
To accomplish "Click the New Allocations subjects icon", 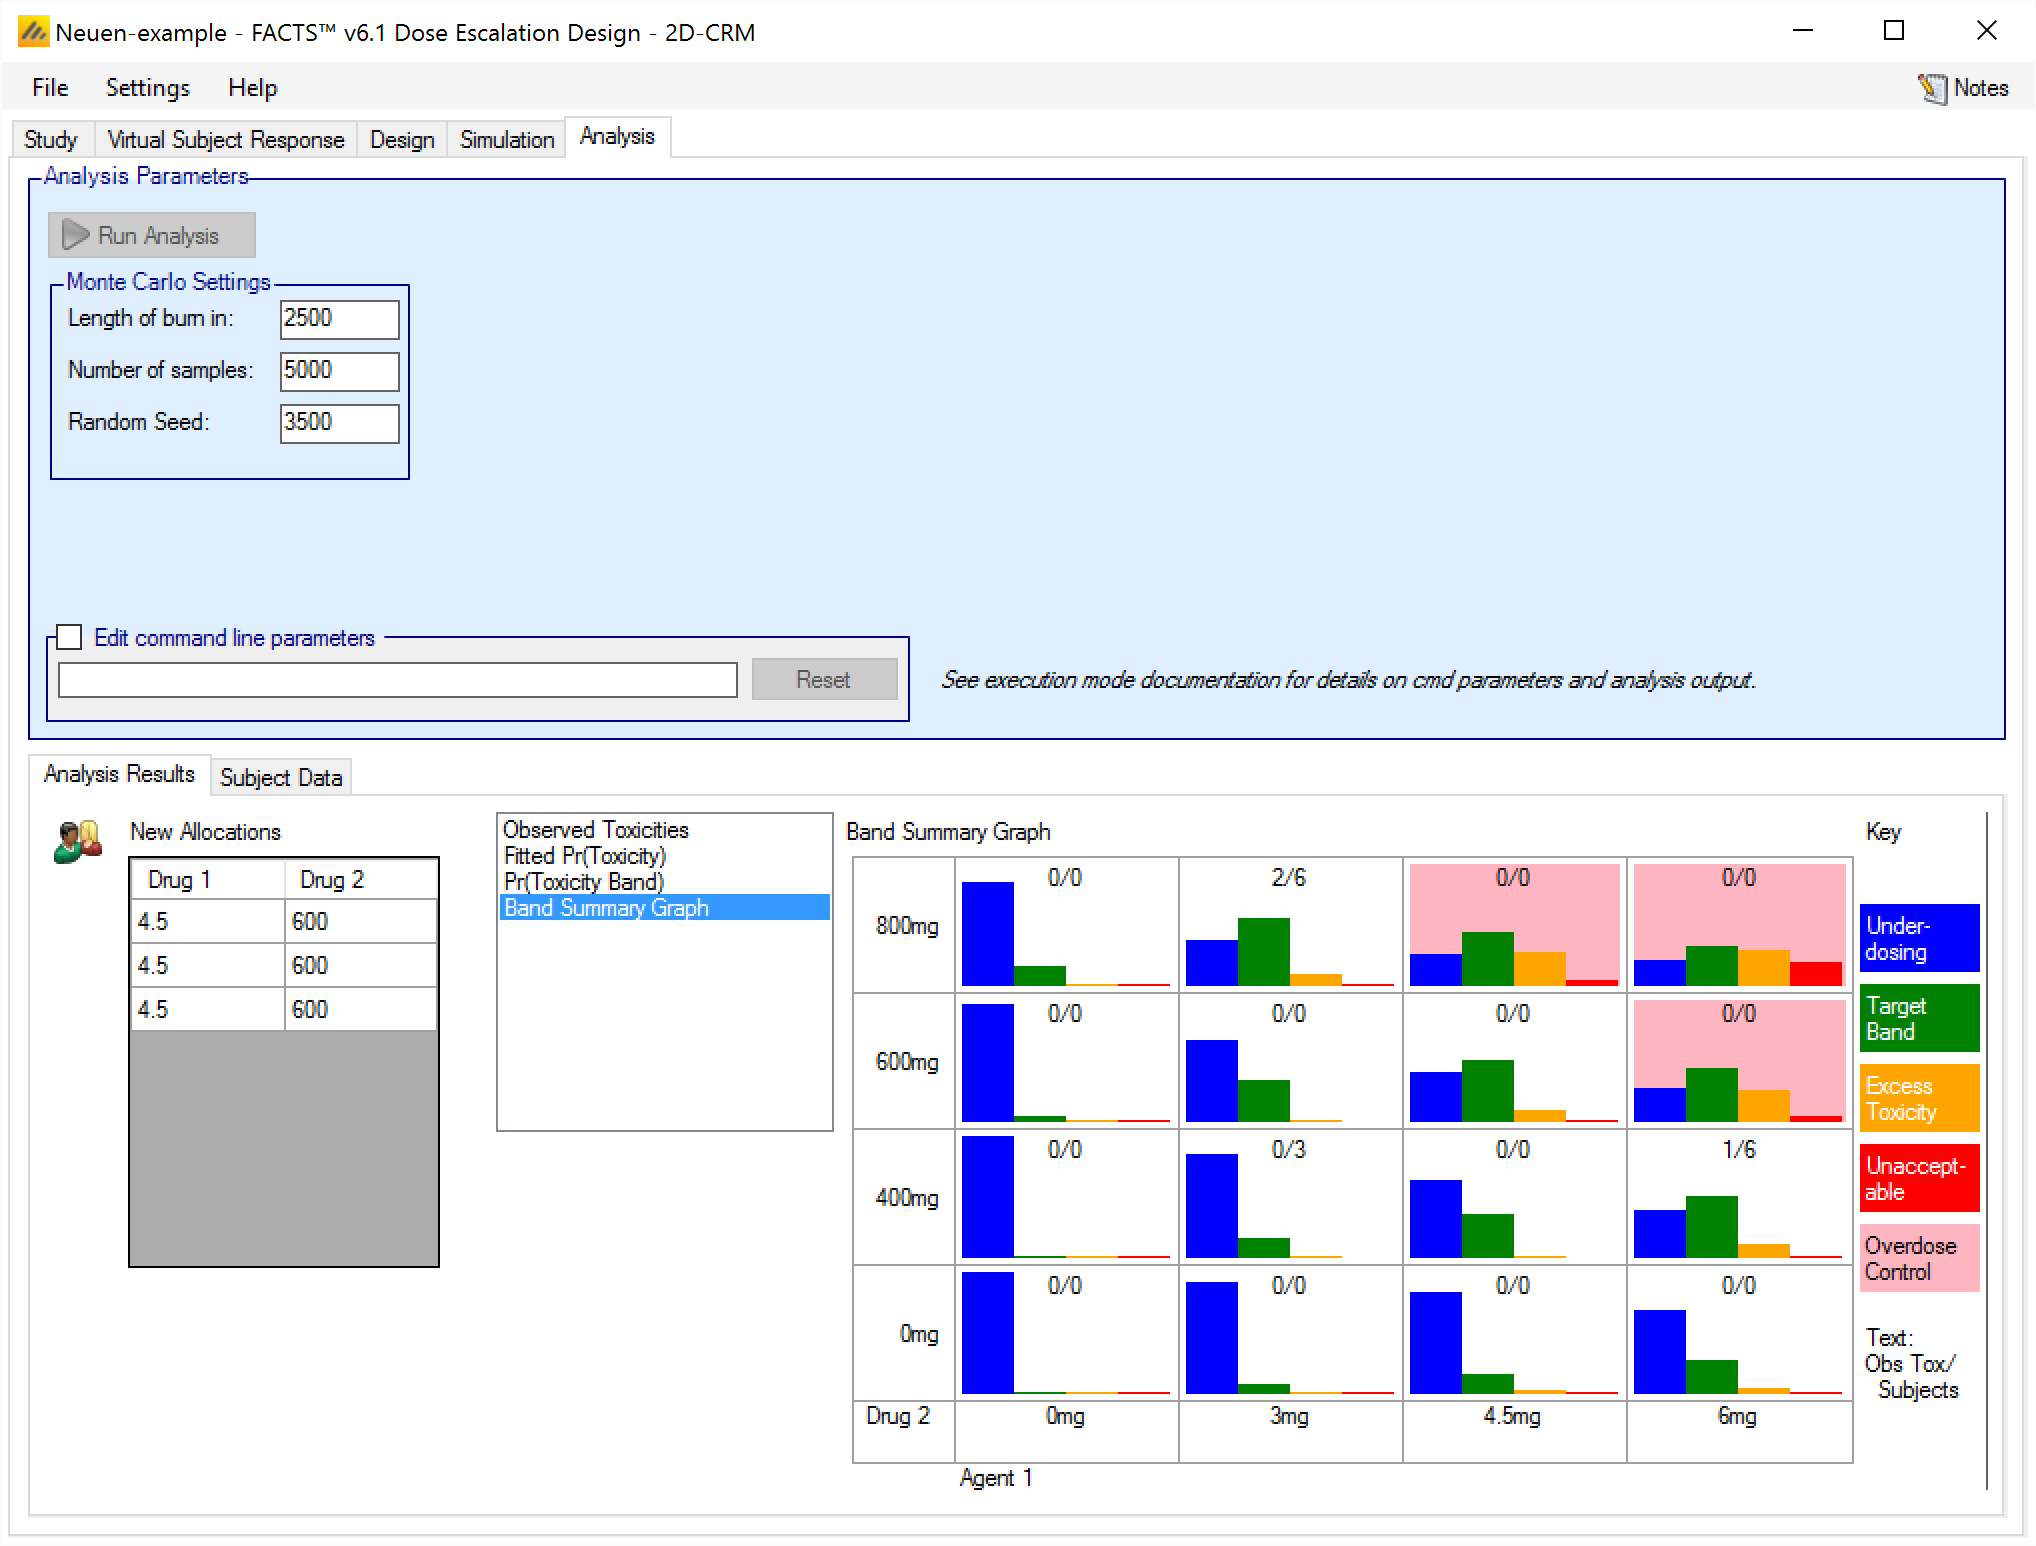I will pyautogui.click(x=78, y=842).
